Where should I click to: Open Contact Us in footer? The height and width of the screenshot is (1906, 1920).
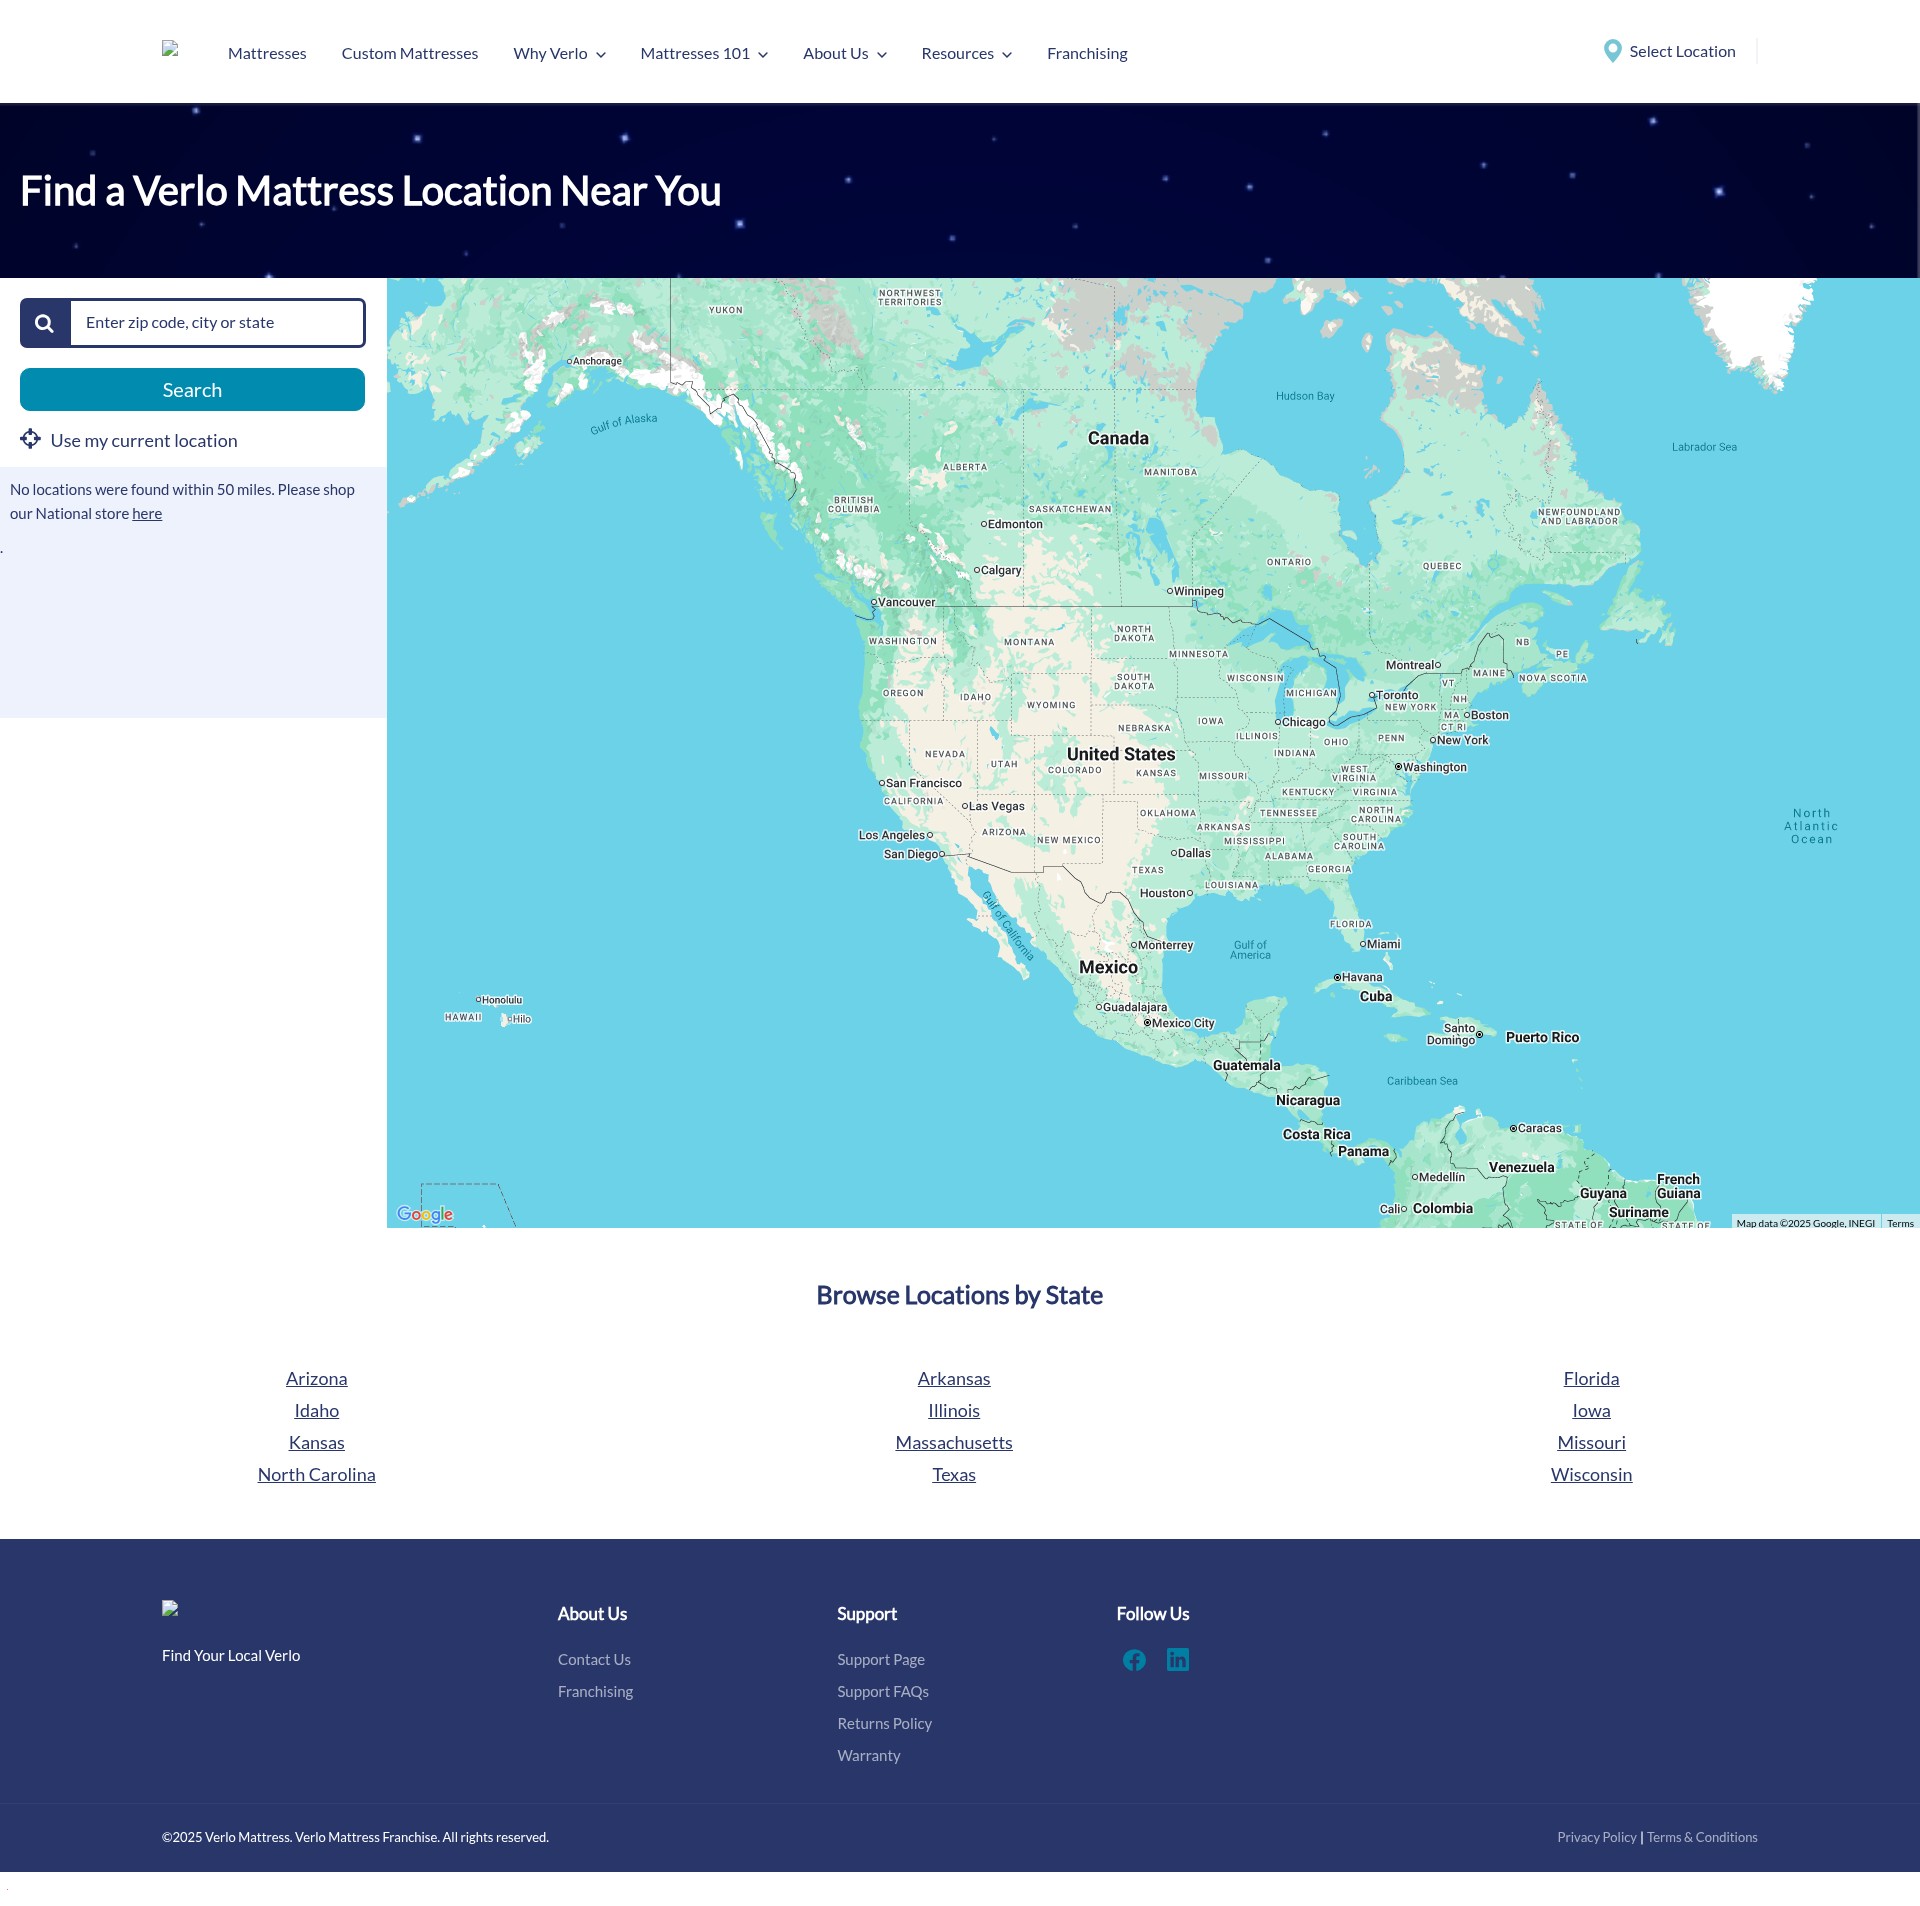594,1659
